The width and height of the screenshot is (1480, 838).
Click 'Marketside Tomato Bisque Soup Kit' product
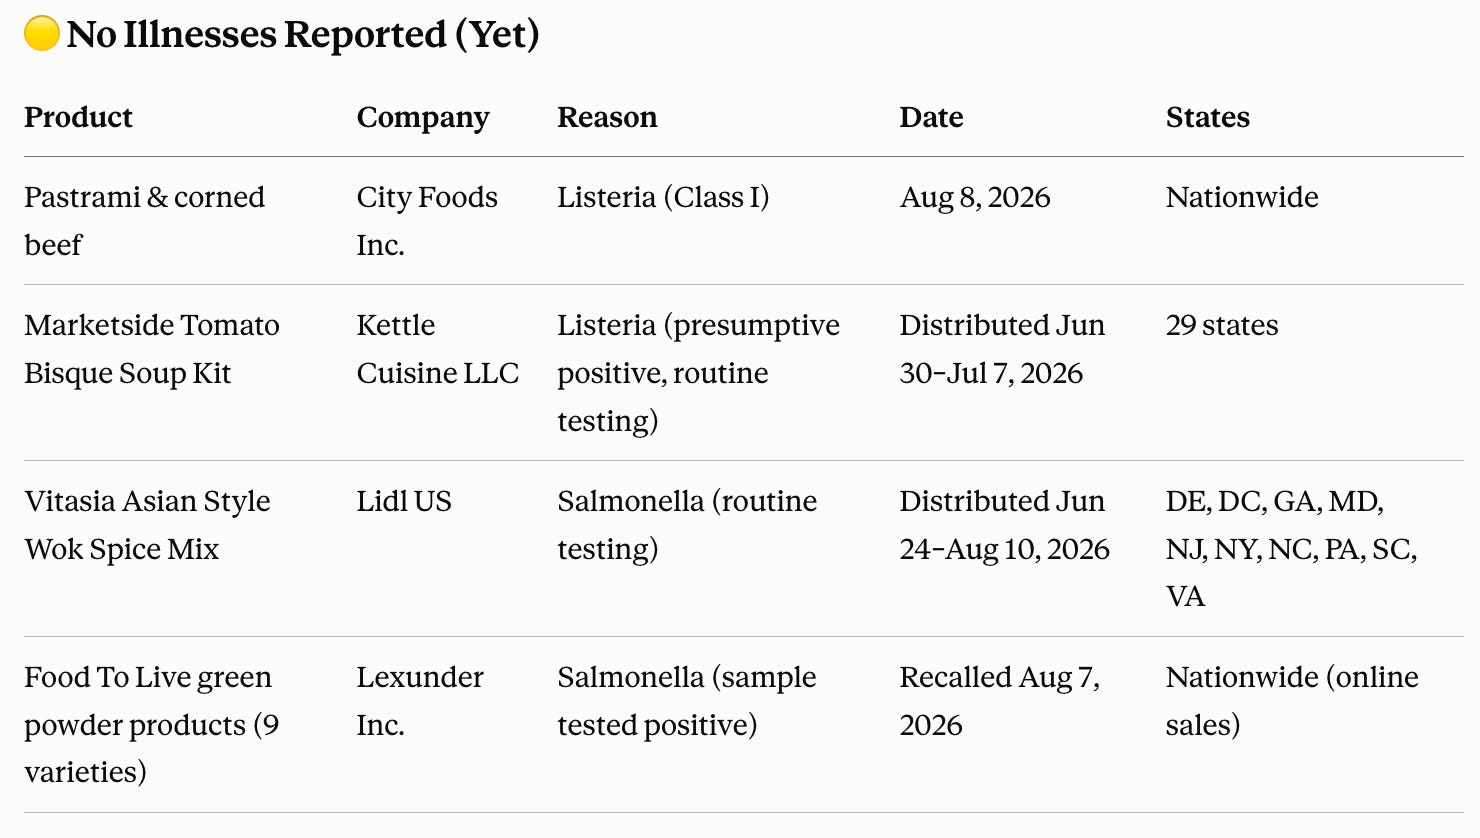click(152, 349)
